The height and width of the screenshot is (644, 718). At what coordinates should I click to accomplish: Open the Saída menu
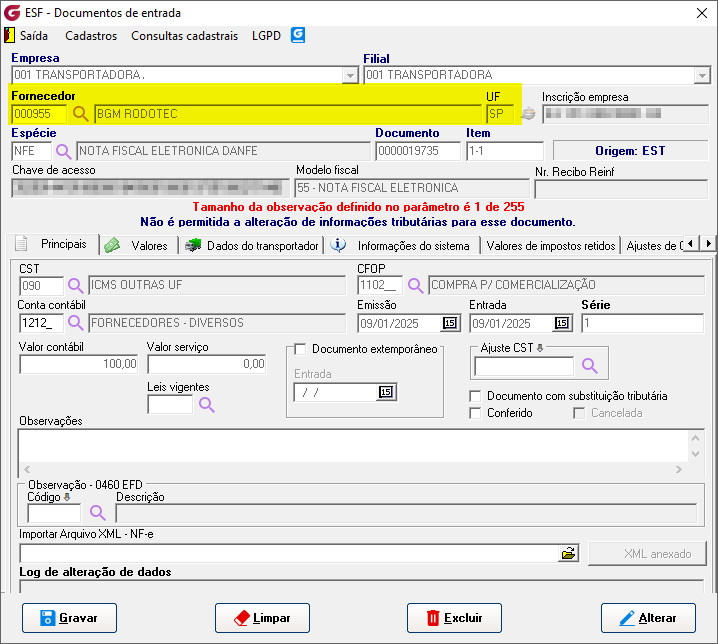point(33,36)
